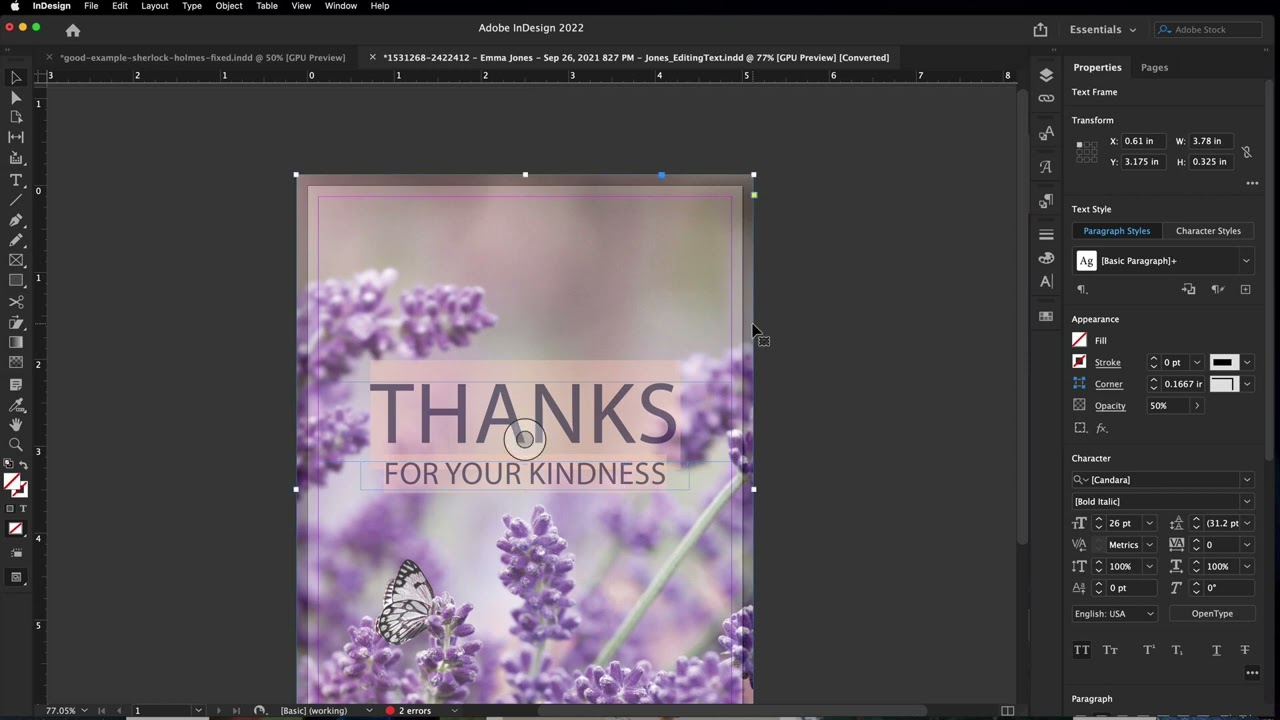Select the Line tool
The image size is (1280, 720).
tap(16, 200)
